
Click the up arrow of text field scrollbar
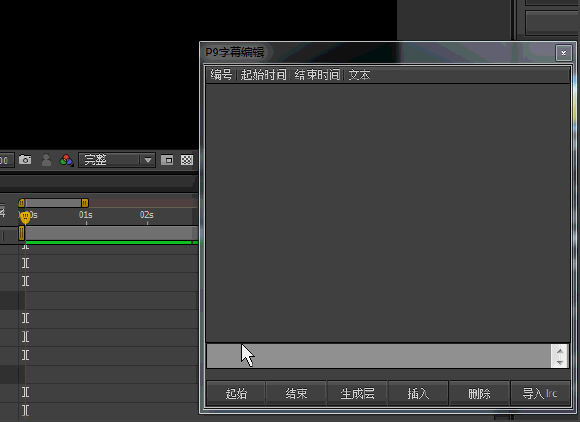(x=560, y=350)
